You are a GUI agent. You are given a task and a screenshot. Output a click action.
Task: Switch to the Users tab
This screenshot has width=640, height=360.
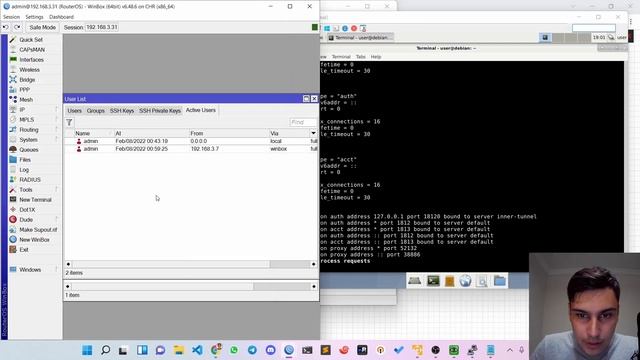point(74,111)
